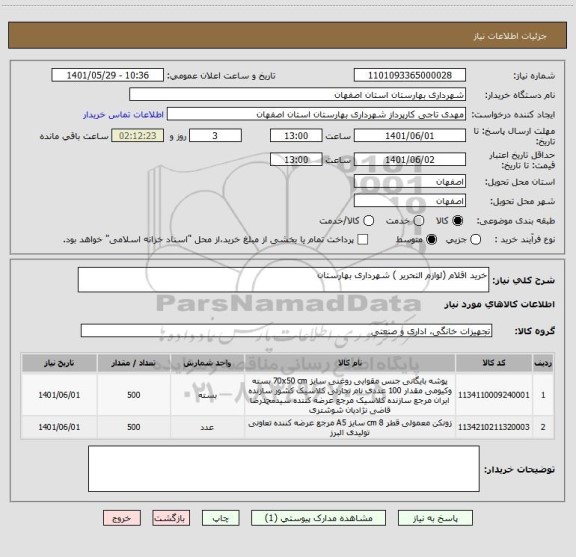Click the کد کالا column header
576x557 pixels.
[x=494, y=363]
